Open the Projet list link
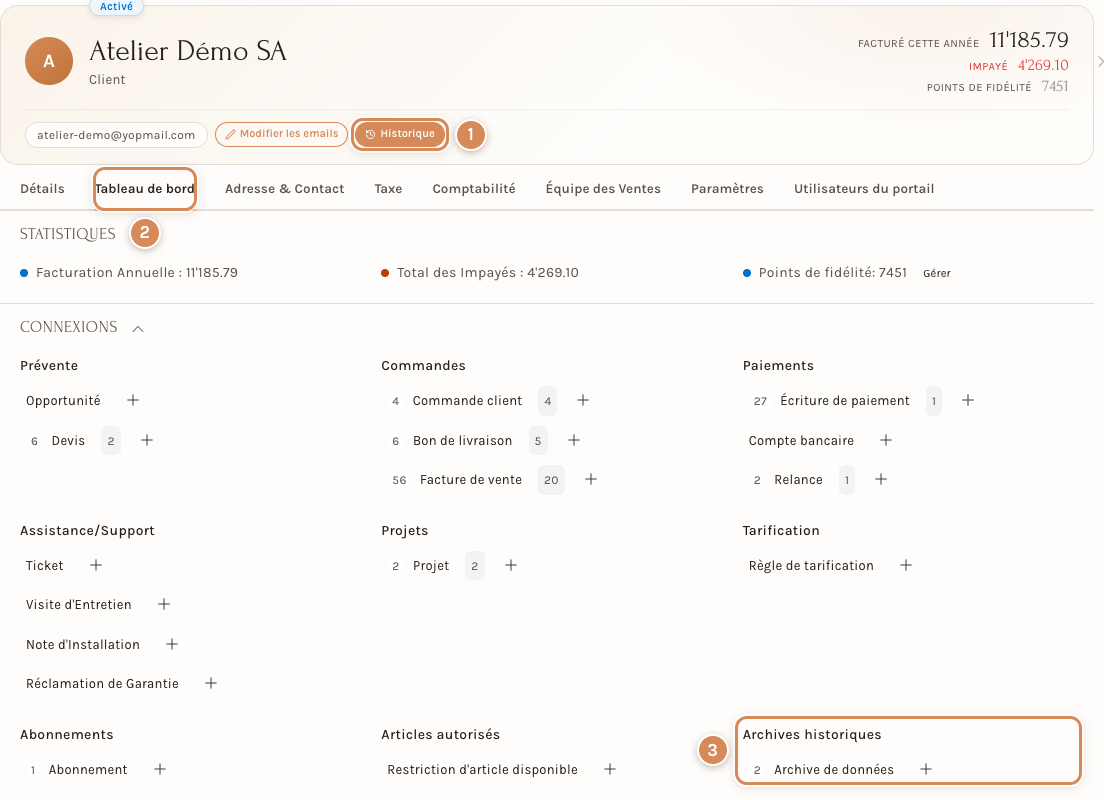The width and height of the screenshot is (1104, 800). point(431,565)
